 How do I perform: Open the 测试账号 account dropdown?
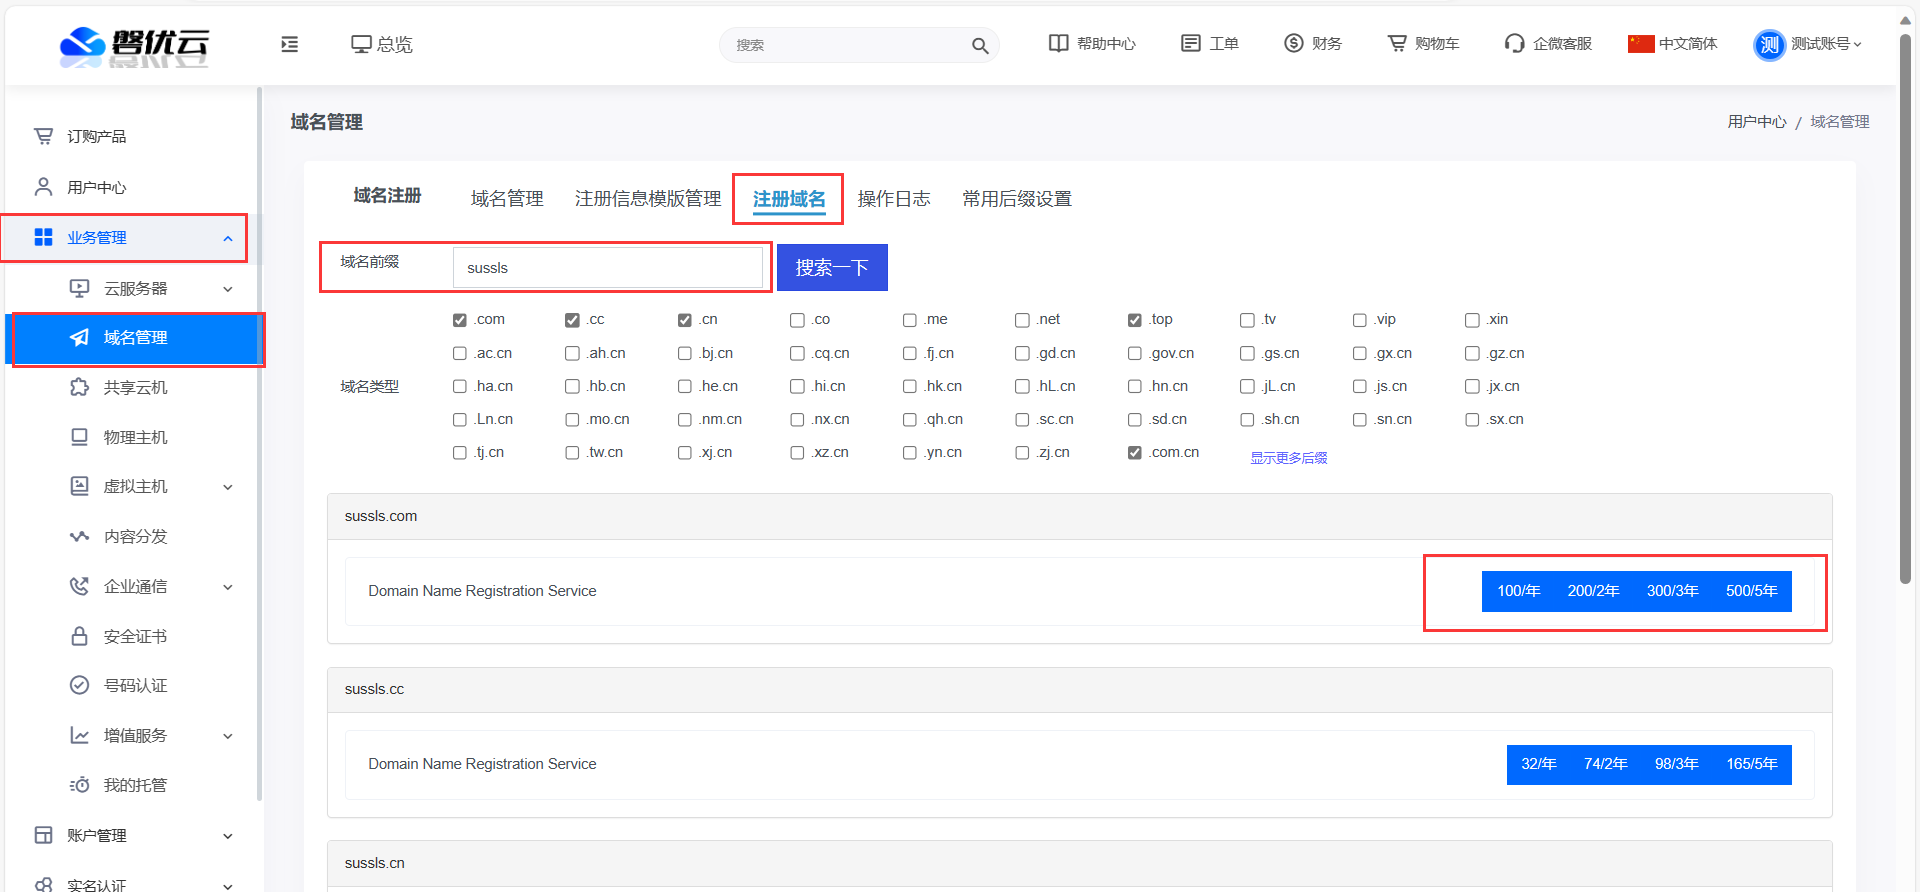pyautogui.click(x=1808, y=44)
